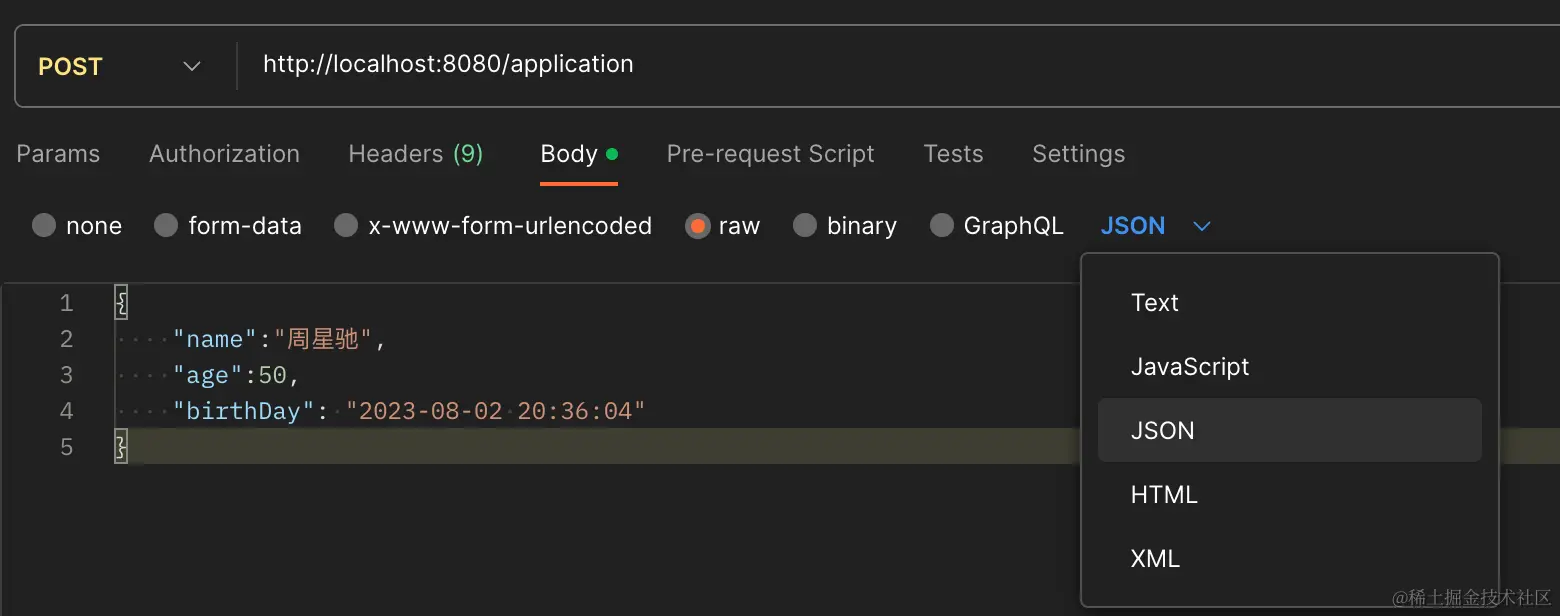Open the Settings tab
This screenshot has width=1560, height=616.
1078,154
